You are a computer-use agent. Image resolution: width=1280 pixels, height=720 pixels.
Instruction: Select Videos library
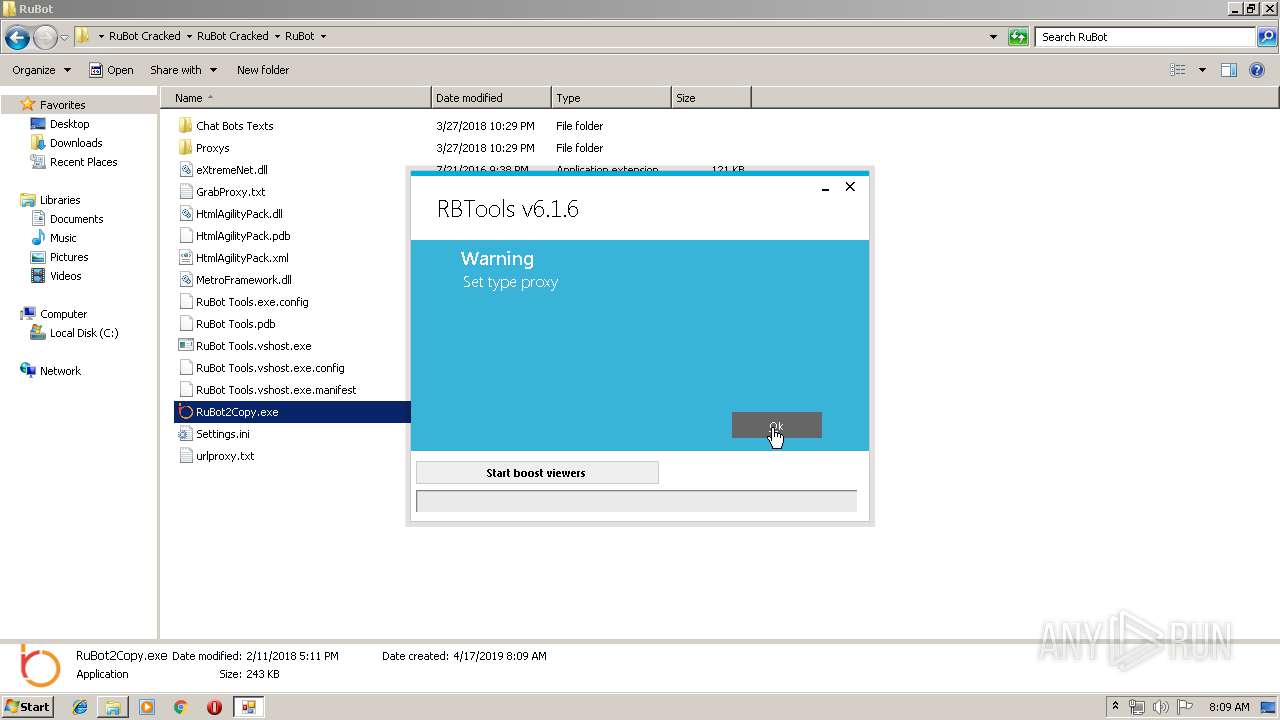click(65, 276)
